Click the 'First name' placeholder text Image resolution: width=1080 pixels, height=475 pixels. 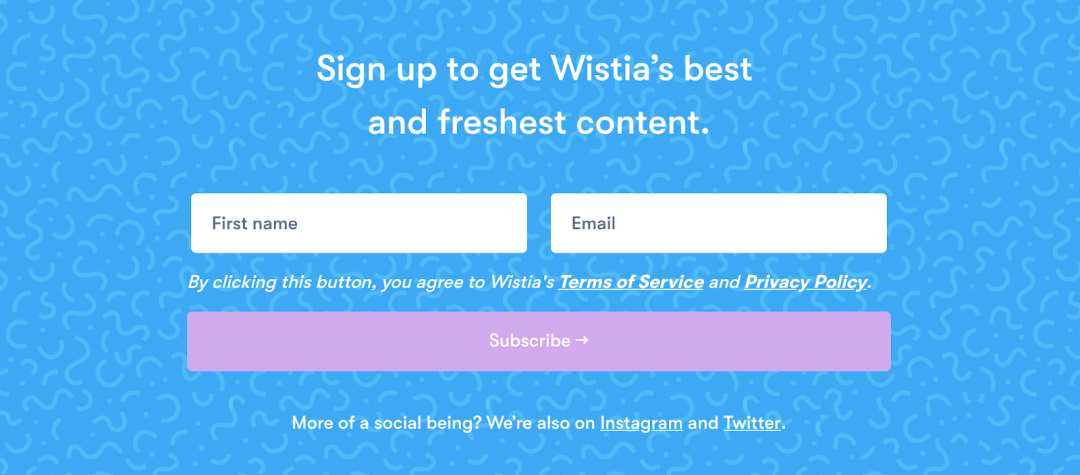[254, 224]
